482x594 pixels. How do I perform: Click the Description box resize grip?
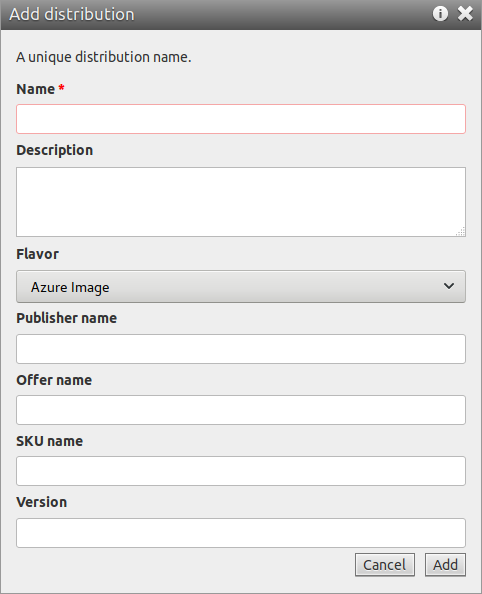[x=460, y=231]
